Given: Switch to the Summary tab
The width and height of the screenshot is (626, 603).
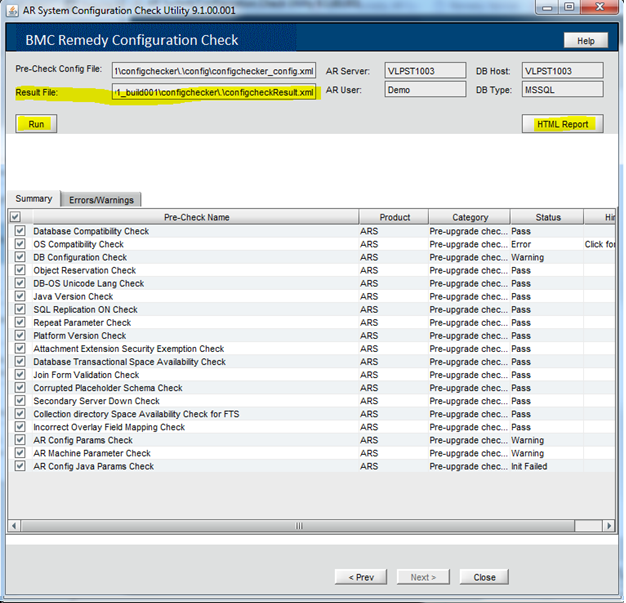Looking at the screenshot, I should (x=34, y=198).
